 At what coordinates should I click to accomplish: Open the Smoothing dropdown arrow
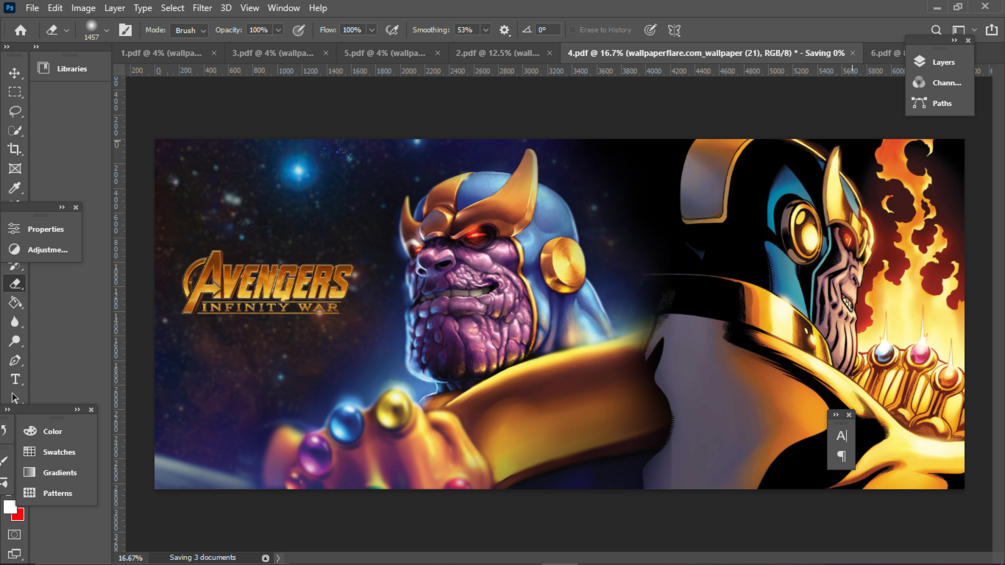coord(485,30)
